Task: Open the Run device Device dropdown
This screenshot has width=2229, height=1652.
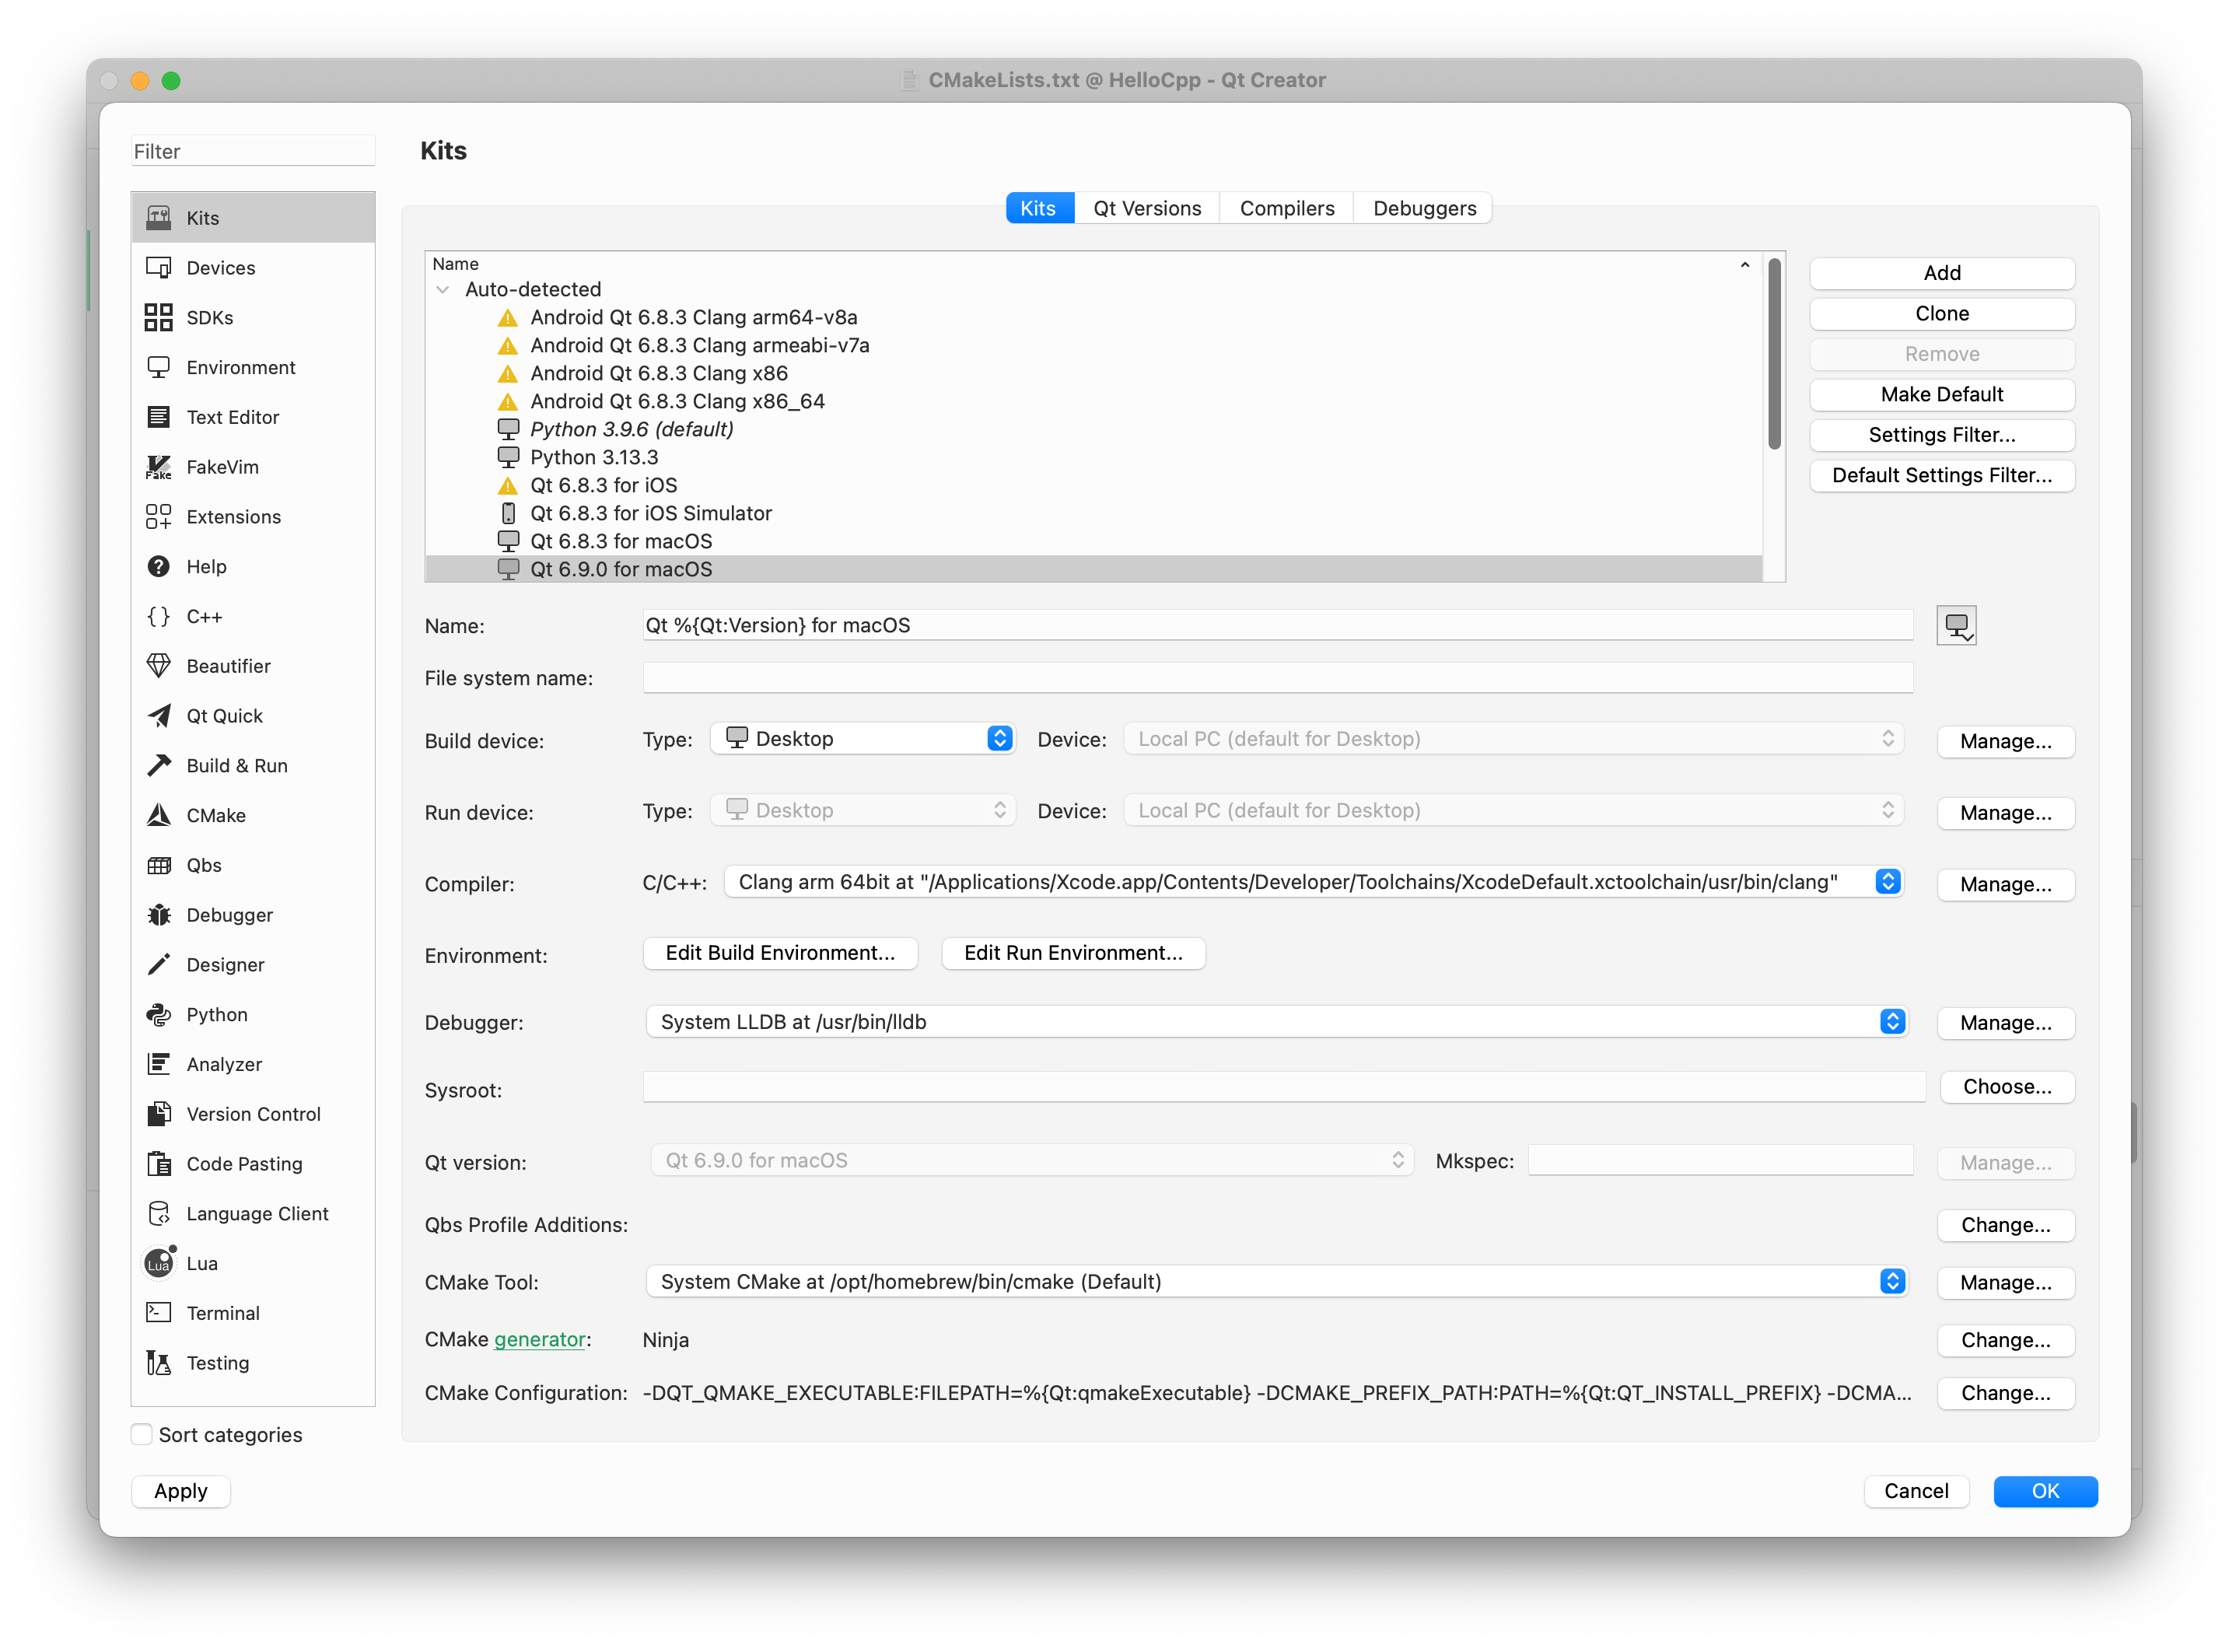Action: click(x=1513, y=810)
